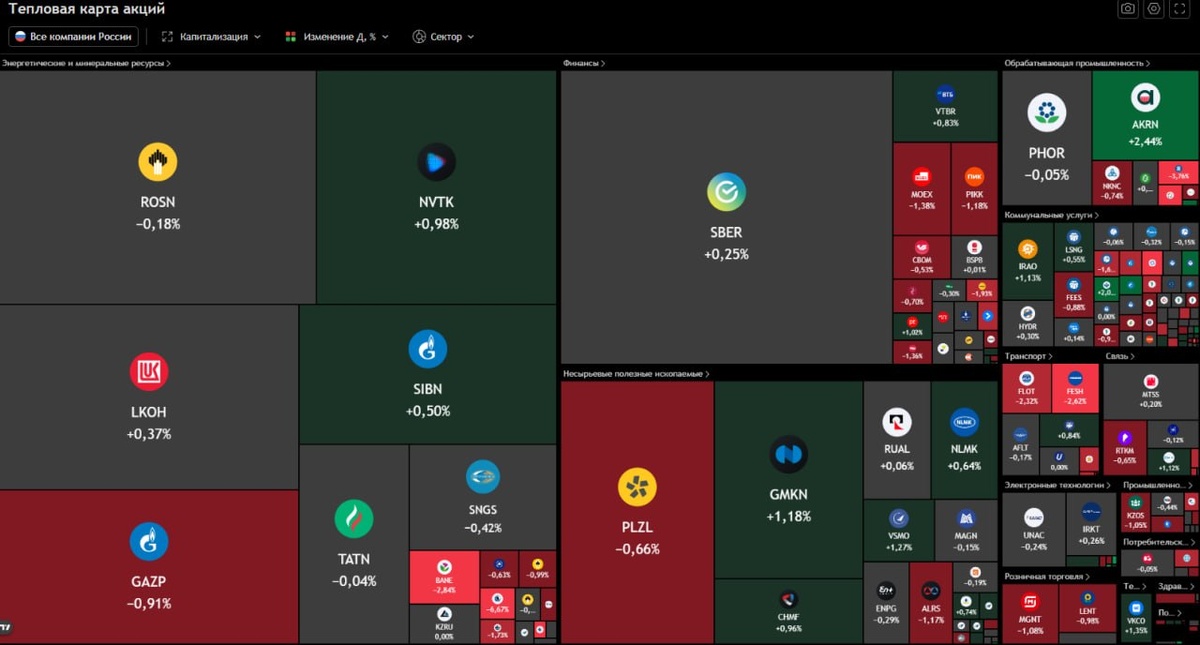The width and height of the screenshot is (1200, 645).
Task: Open the CHMF tile
Action: click(x=788, y=611)
